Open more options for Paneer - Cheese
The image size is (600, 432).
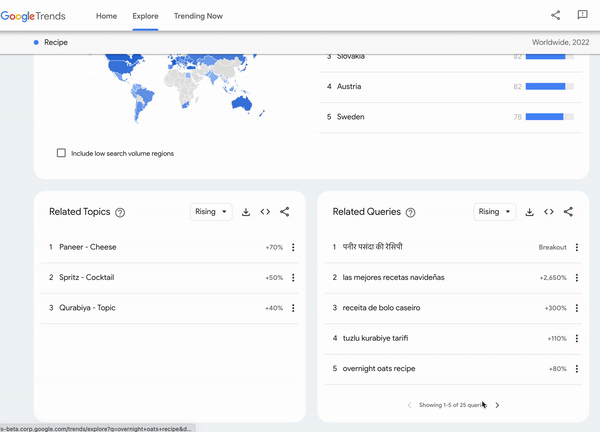(x=293, y=247)
